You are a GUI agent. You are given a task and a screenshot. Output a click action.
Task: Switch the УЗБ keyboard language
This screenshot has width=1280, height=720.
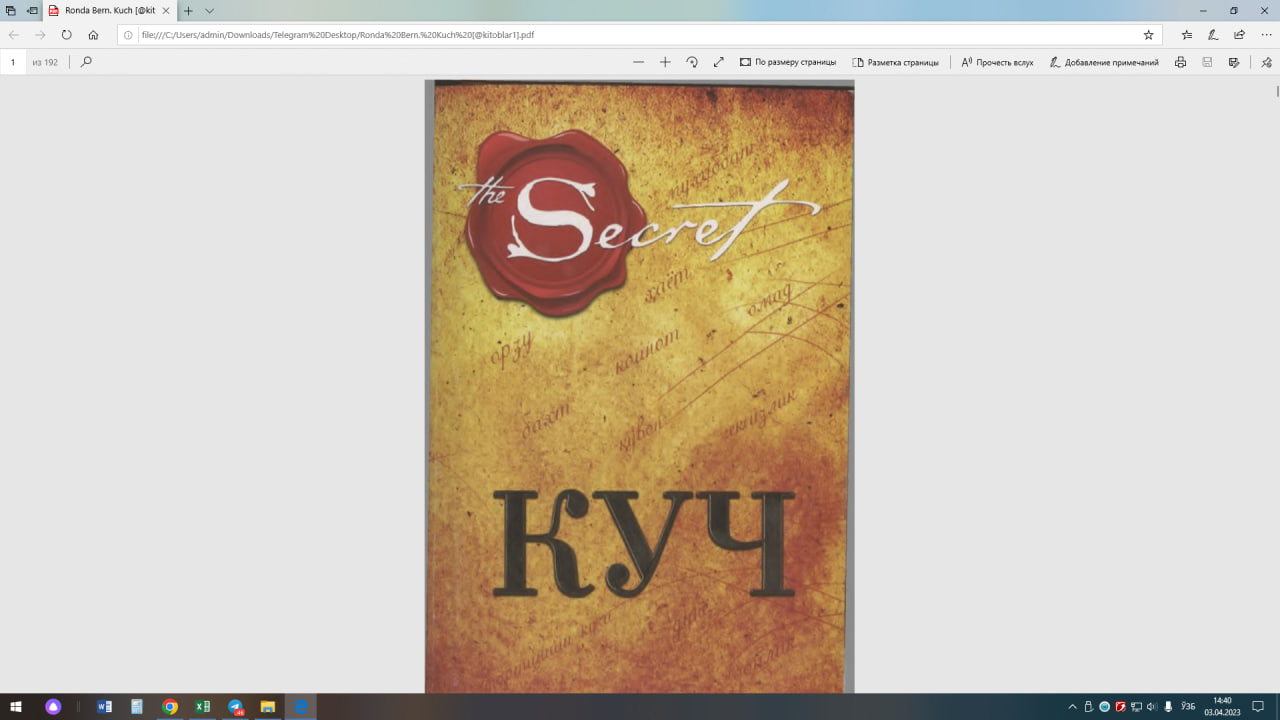point(1188,707)
